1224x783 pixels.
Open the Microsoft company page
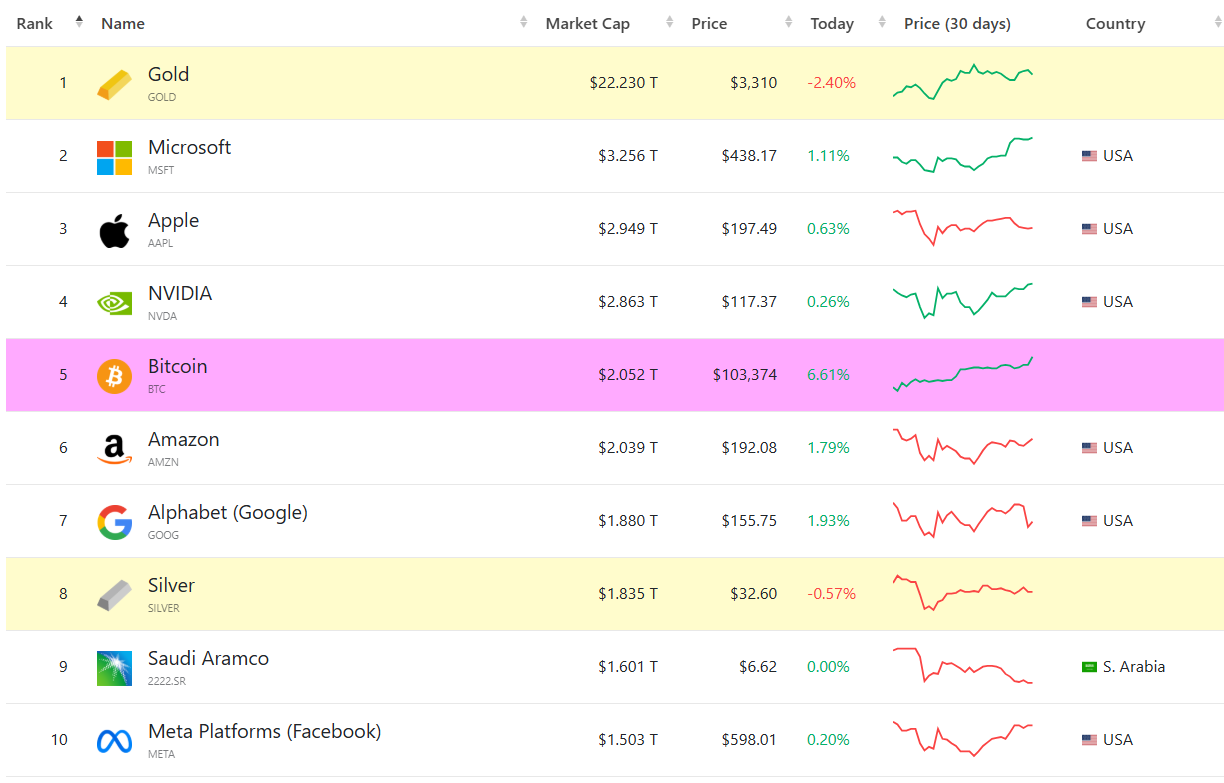coord(189,147)
